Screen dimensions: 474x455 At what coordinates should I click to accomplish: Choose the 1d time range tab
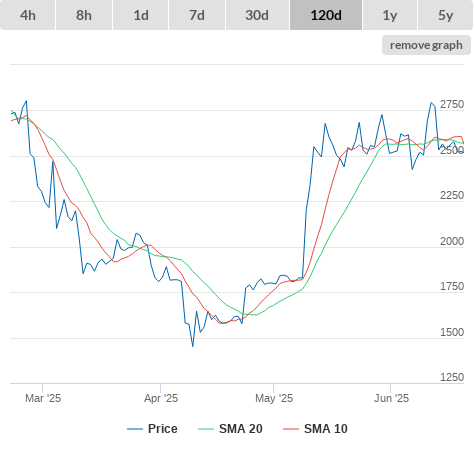click(x=141, y=15)
